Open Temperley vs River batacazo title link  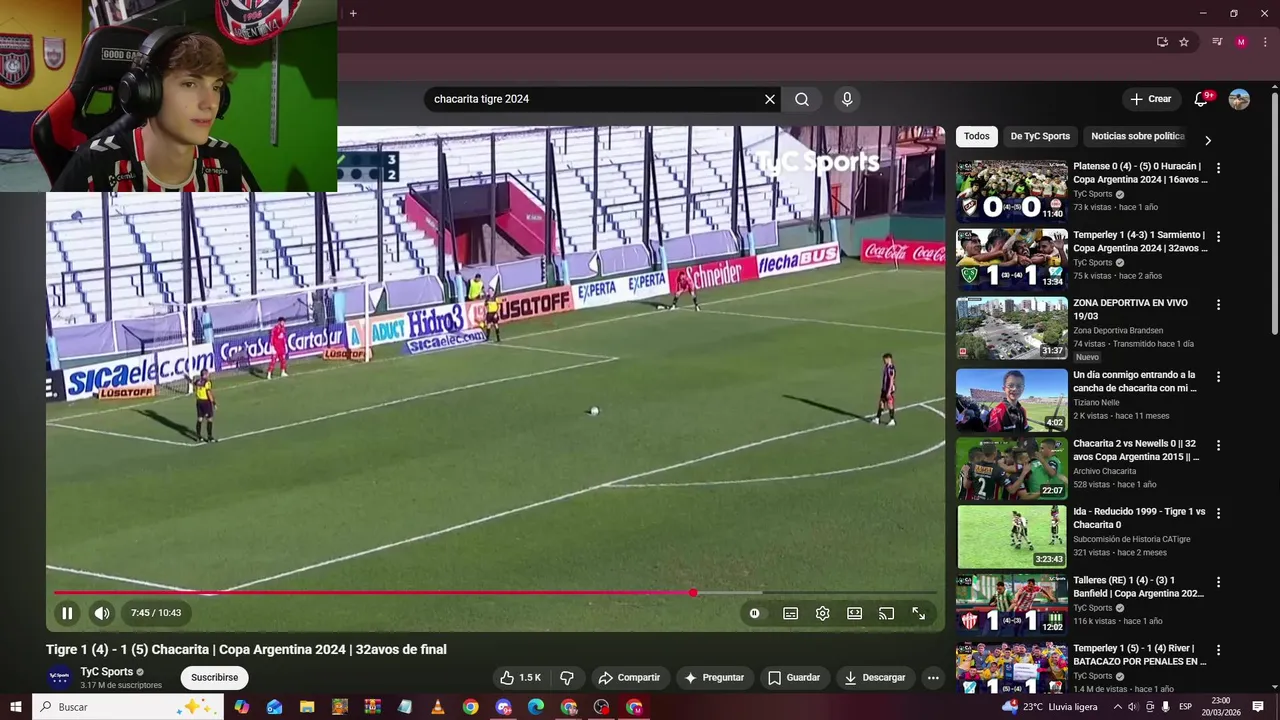tap(1140, 654)
